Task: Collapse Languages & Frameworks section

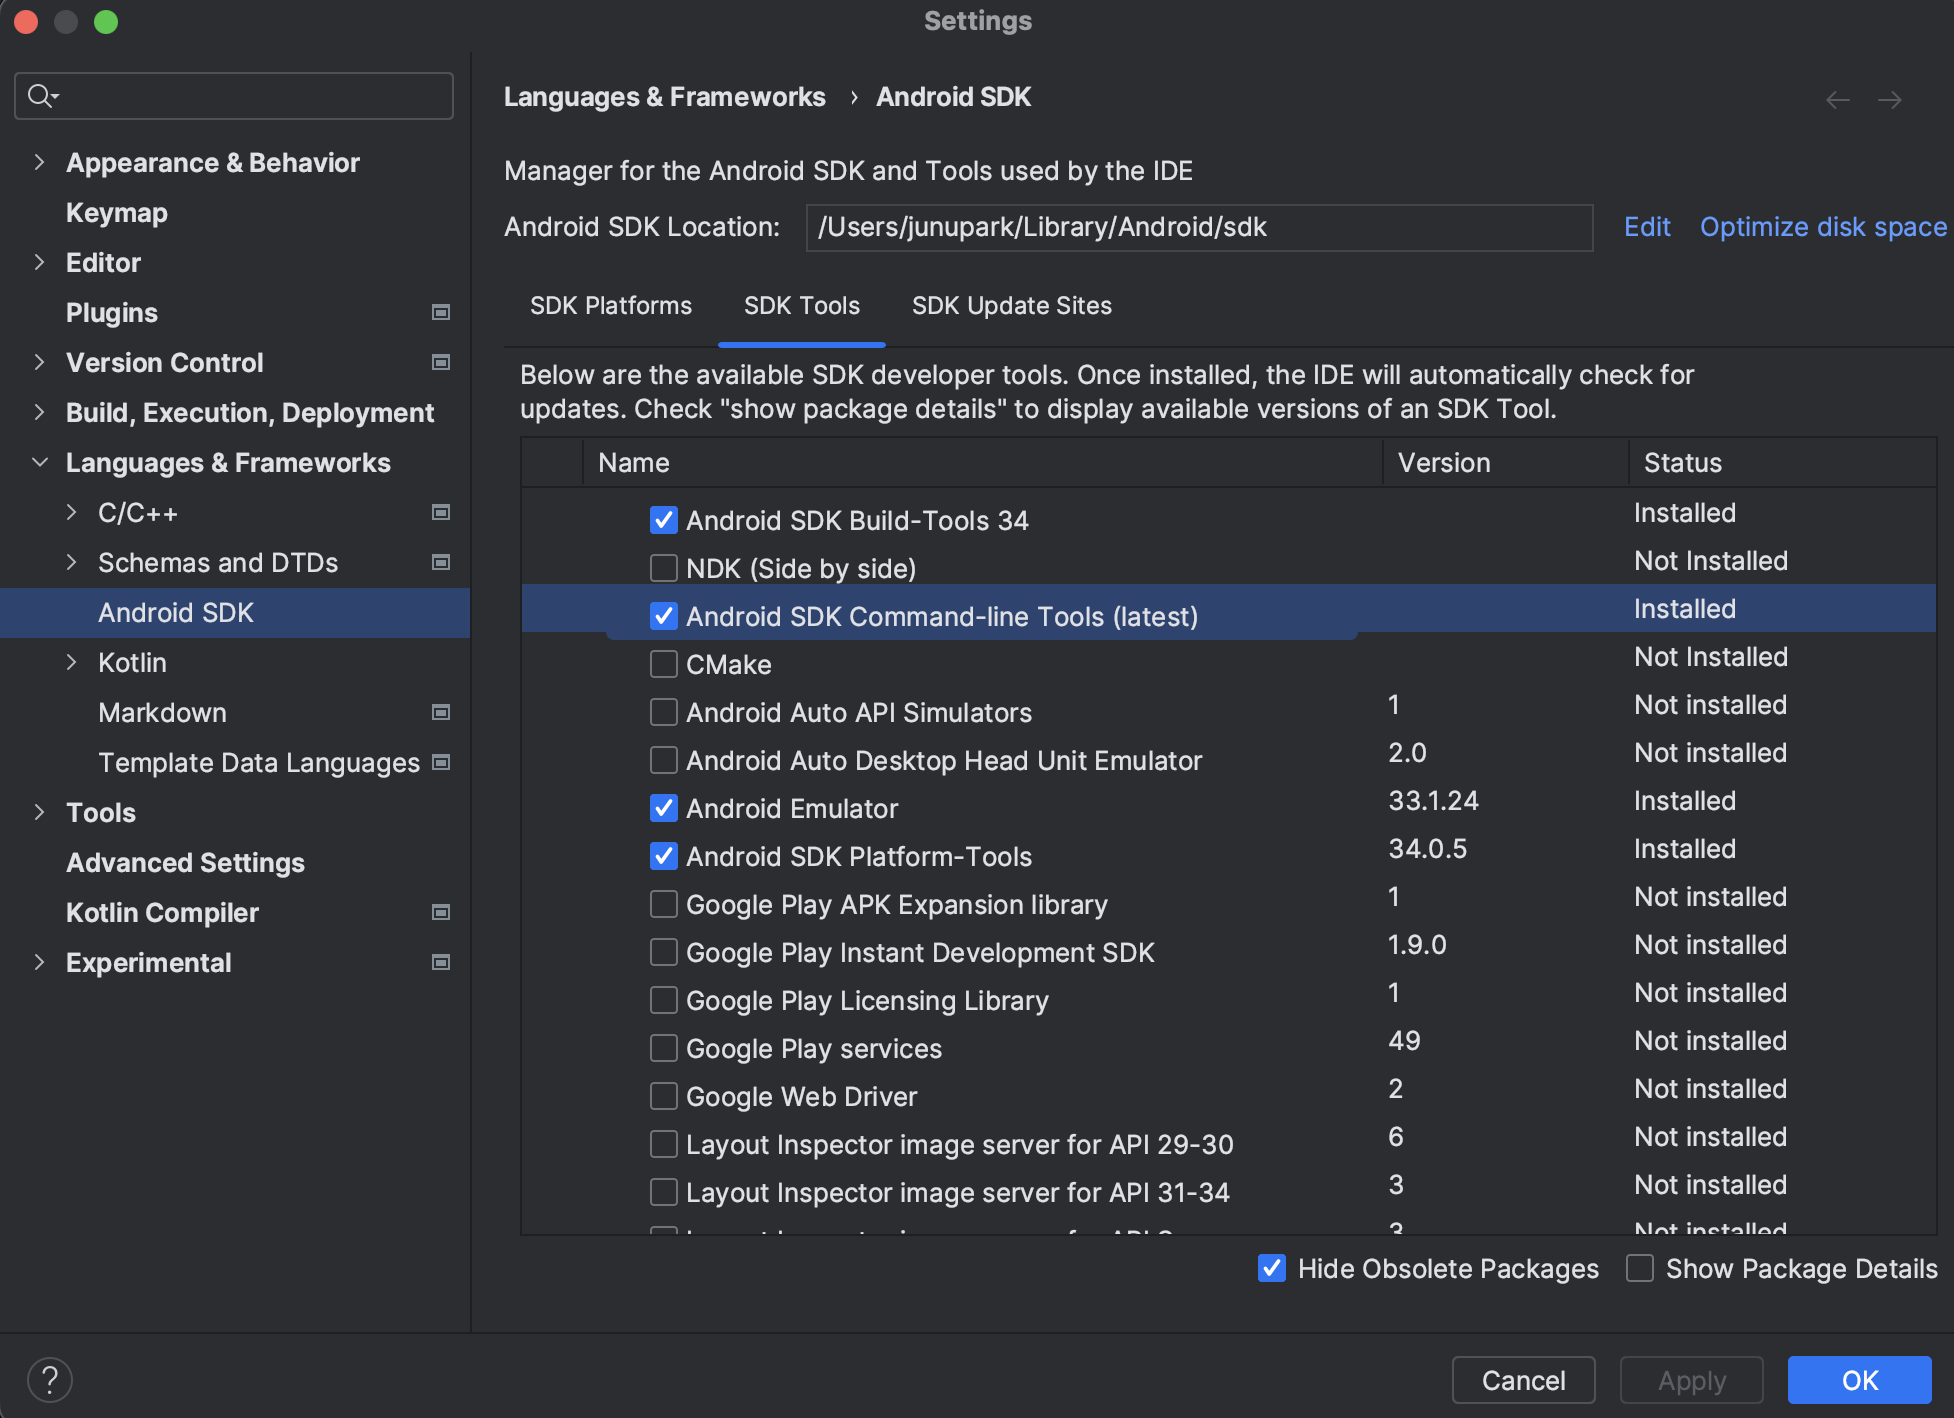Action: tap(40, 463)
